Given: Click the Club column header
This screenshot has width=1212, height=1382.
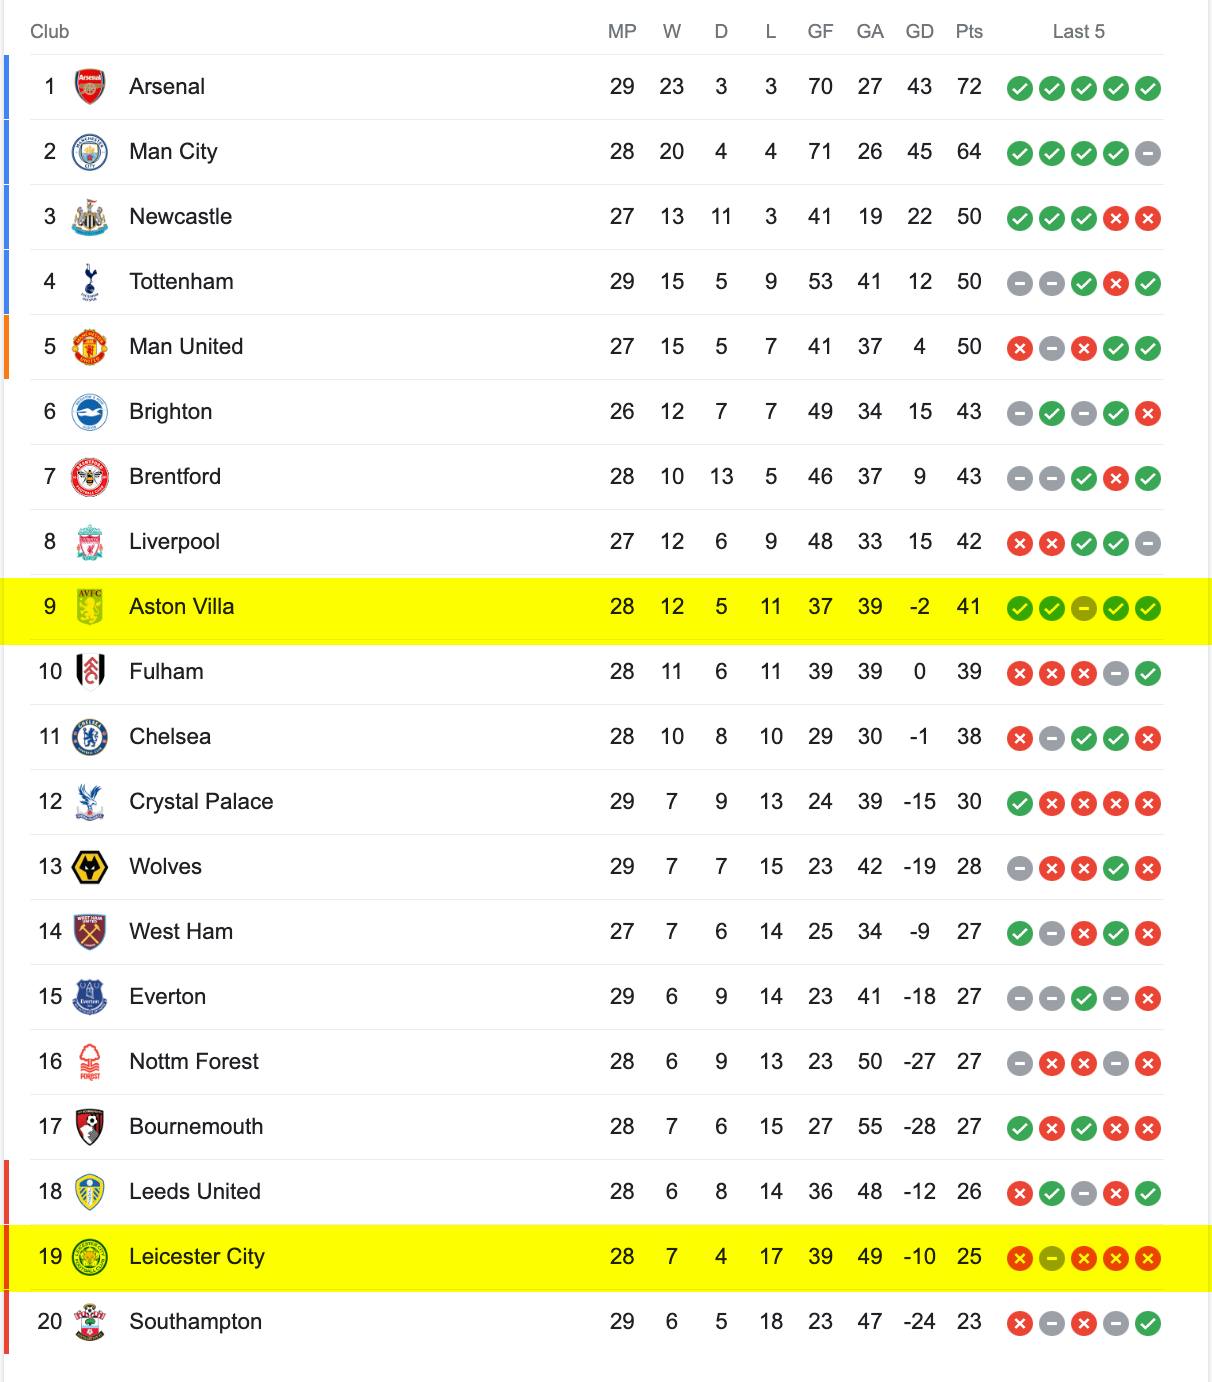Looking at the screenshot, I should pyautogui.click(x=49, y=32).
